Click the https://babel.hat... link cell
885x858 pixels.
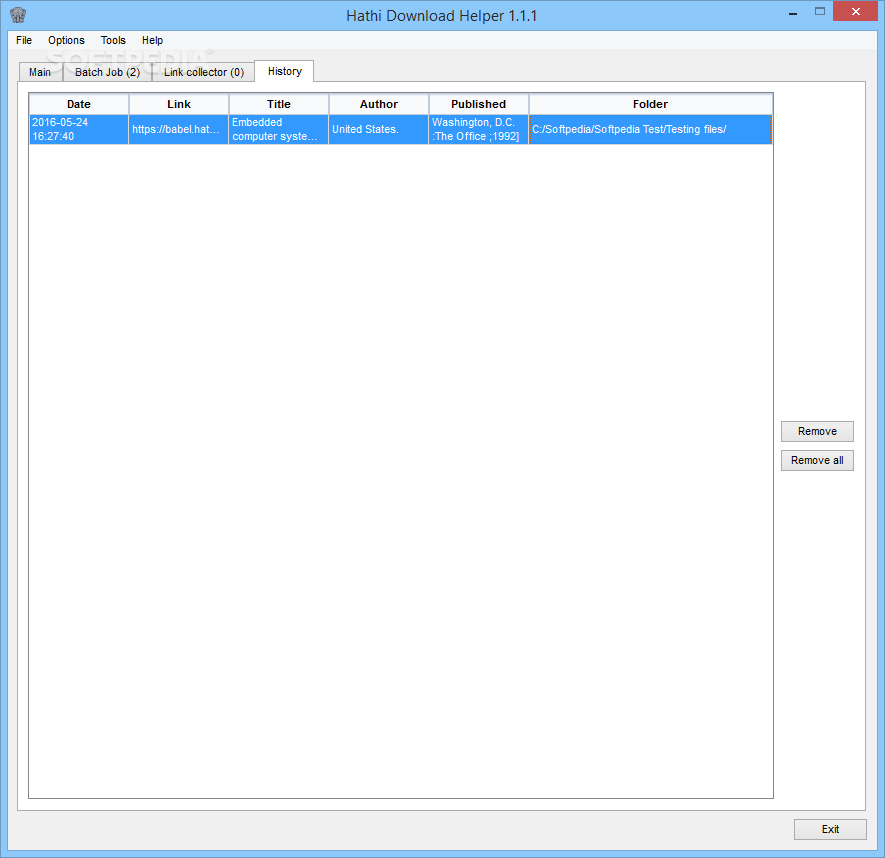click(x=179, y=129)
